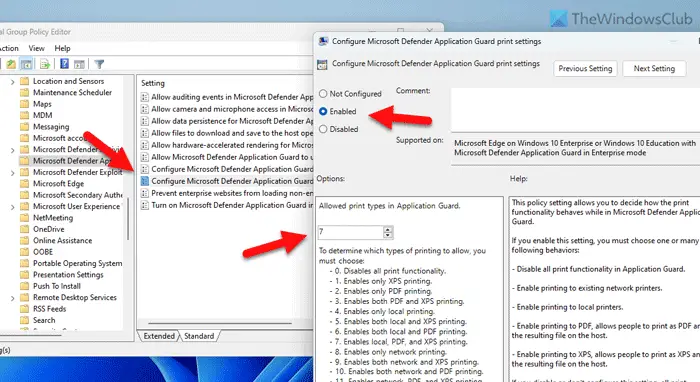Viewport: 700px width, 382px height.
Task: Click the Presentation Settings folder icon
Action: pos(25,274)
